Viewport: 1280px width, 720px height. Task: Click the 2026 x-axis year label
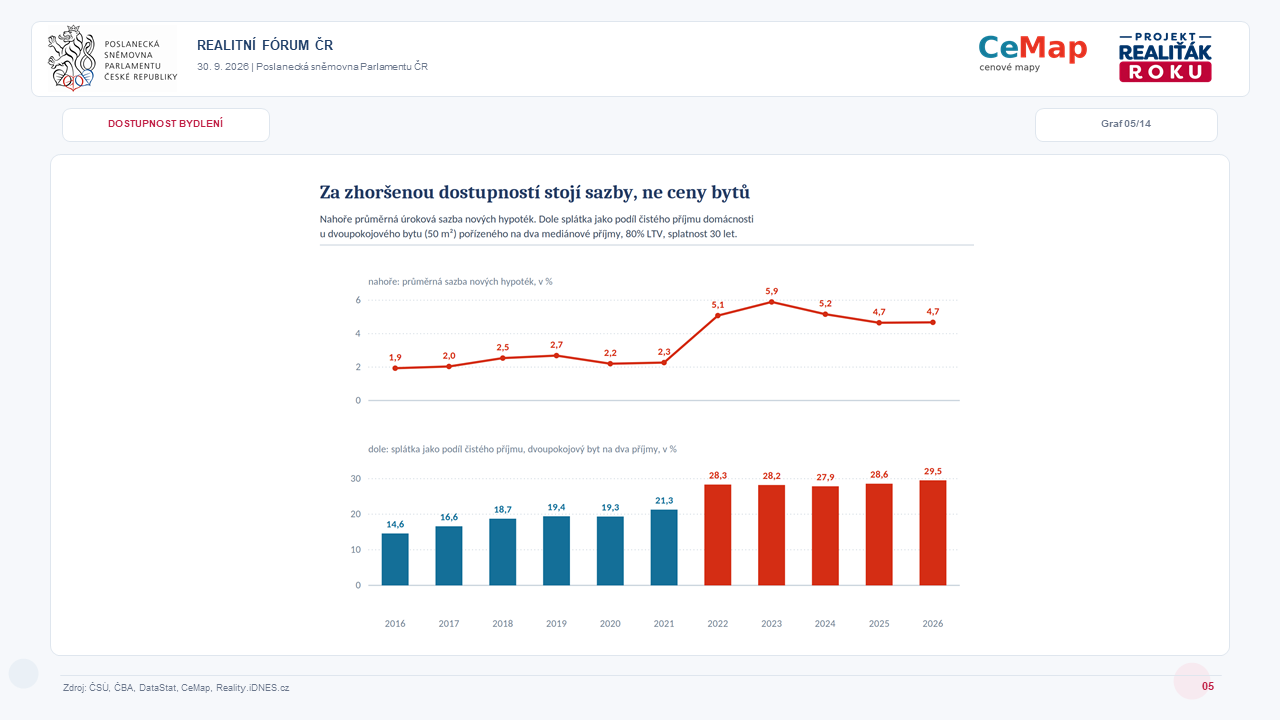[933, 624]
